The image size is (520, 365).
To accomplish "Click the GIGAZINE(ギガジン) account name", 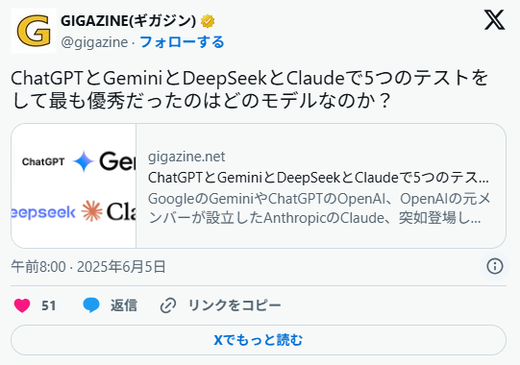I will (128, 21).
